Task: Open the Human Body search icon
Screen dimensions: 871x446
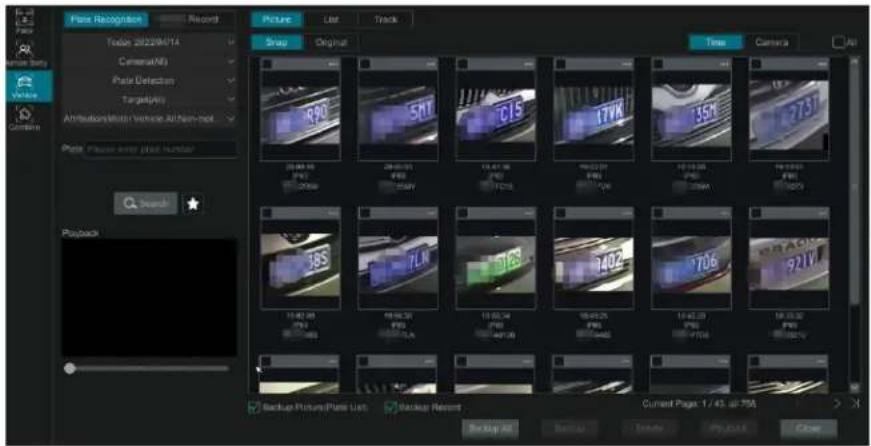Action: pos(27,54)
